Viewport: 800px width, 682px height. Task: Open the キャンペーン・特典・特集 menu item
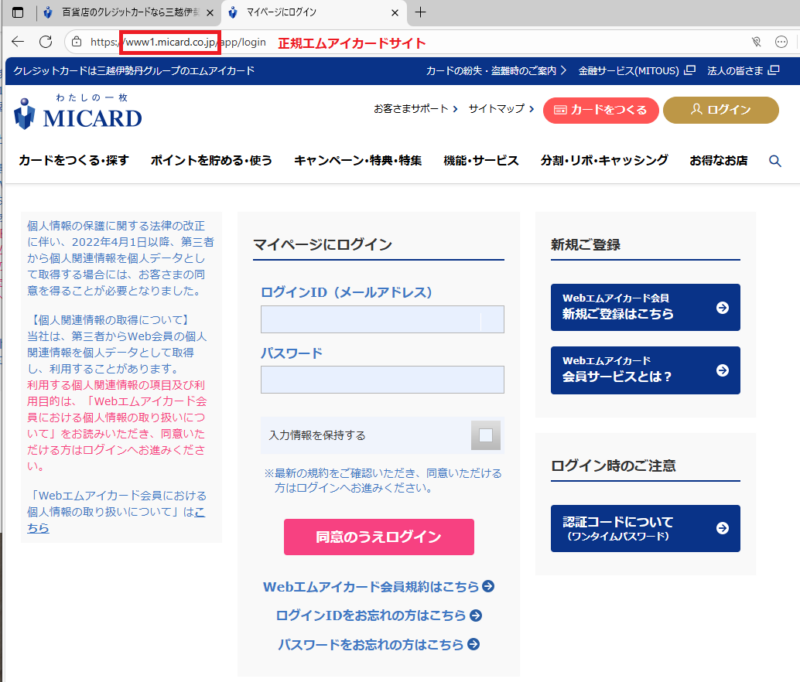(x=358, y=161)
